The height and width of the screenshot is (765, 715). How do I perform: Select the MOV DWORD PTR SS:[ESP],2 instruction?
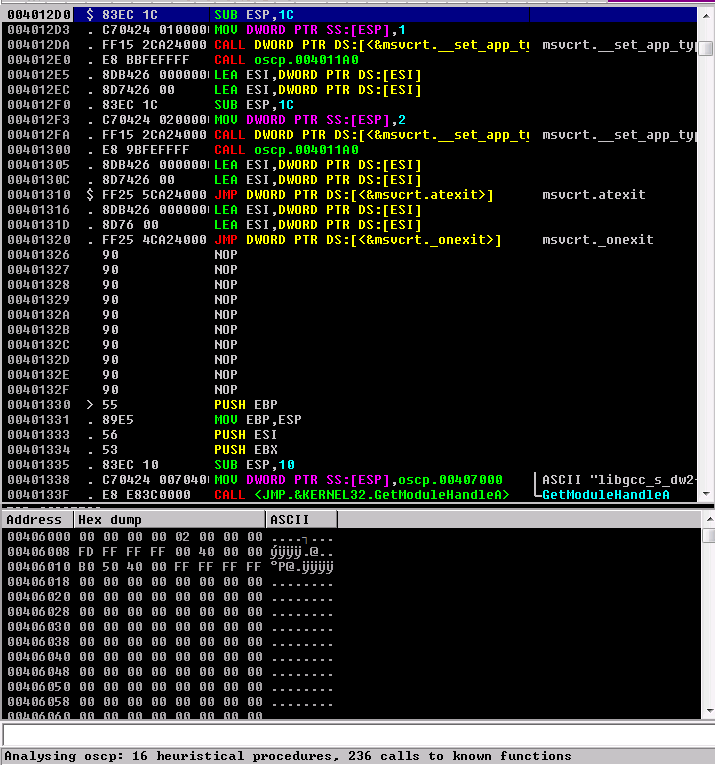pyautogui.click(x=349, y=120)
